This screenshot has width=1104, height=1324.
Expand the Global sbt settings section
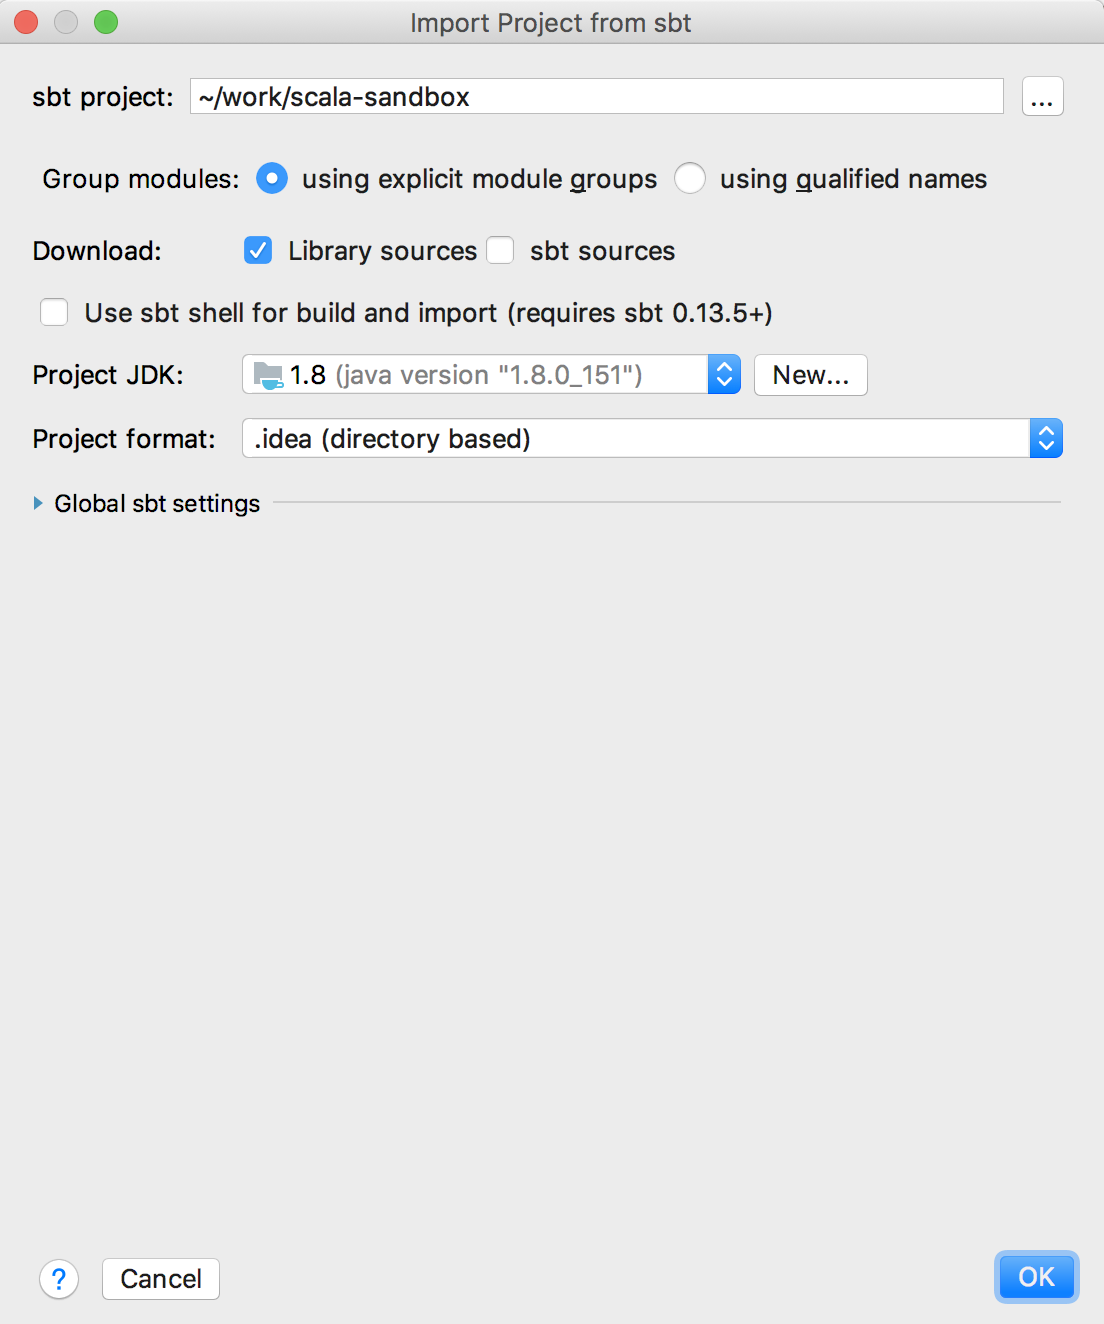click(x=156, y=503)
